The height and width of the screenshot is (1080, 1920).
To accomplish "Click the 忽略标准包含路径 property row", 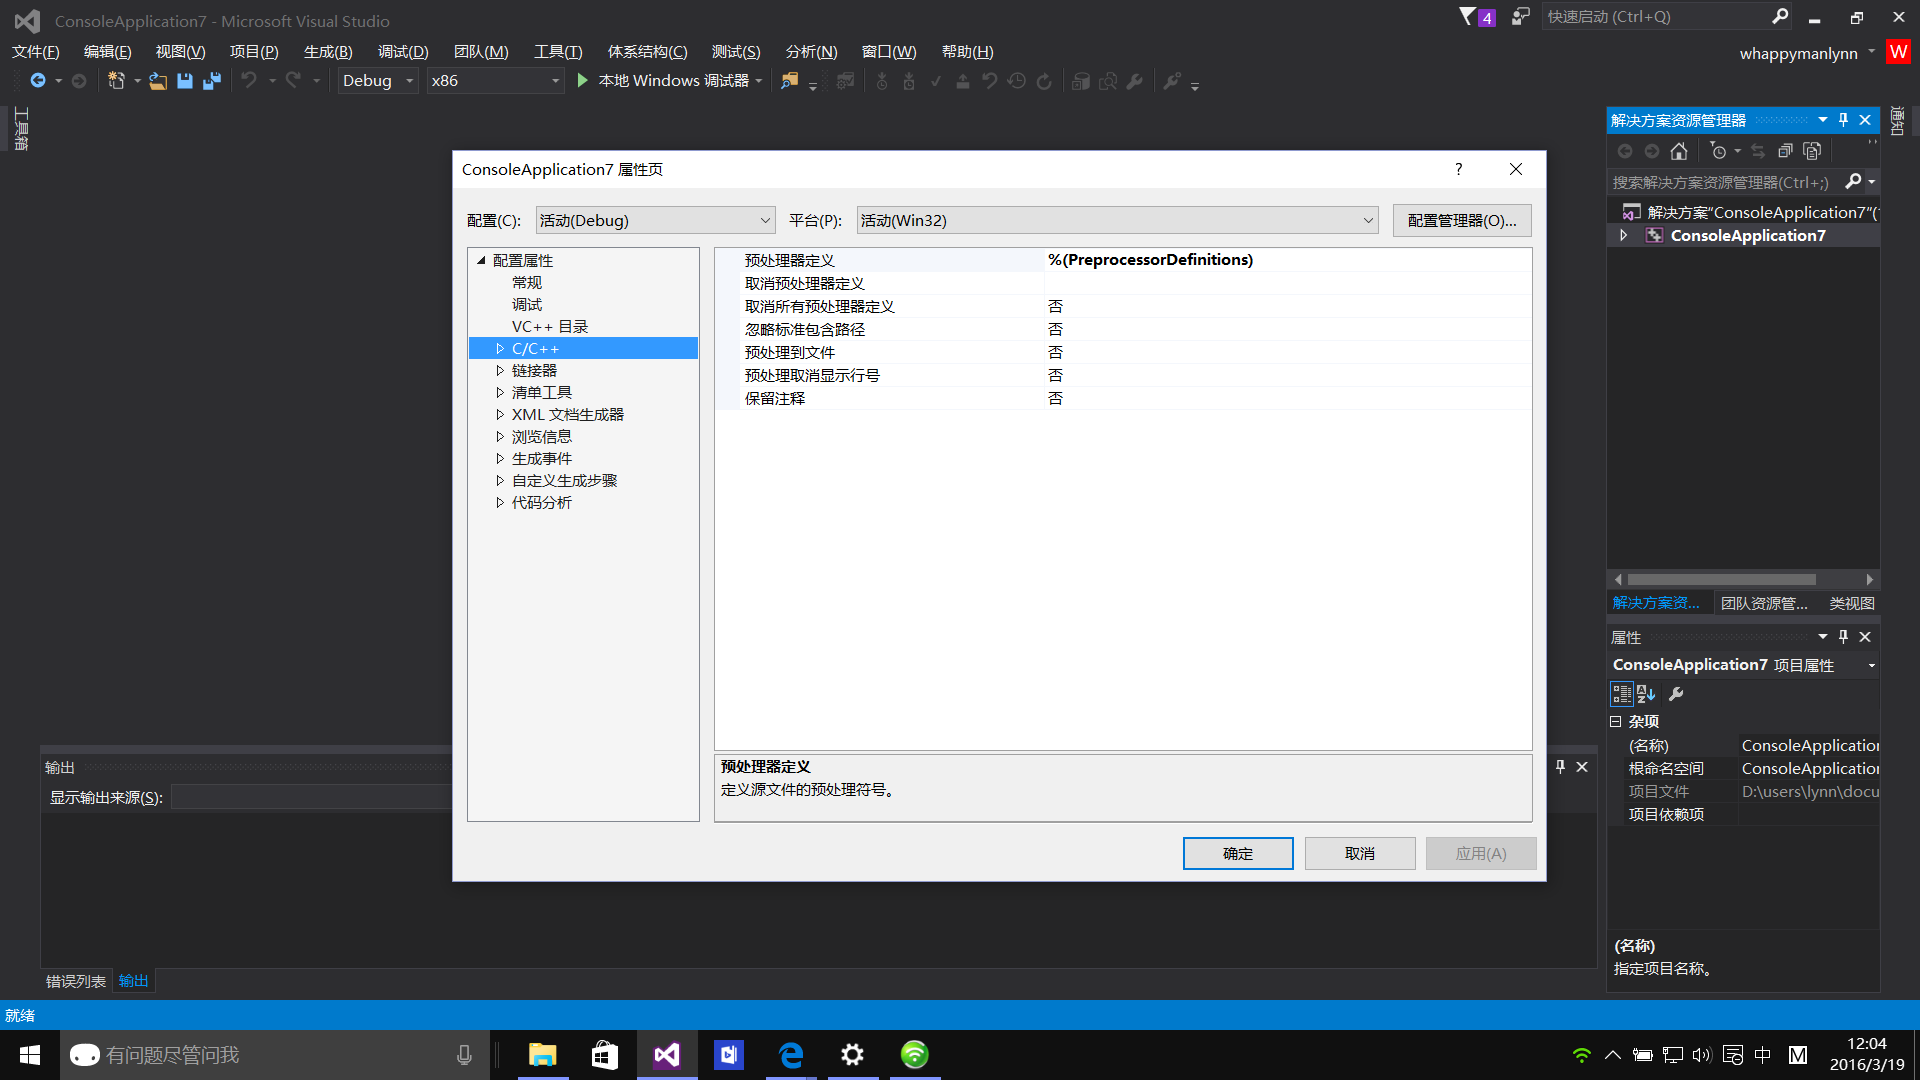I will click(x=1123, y=329).
